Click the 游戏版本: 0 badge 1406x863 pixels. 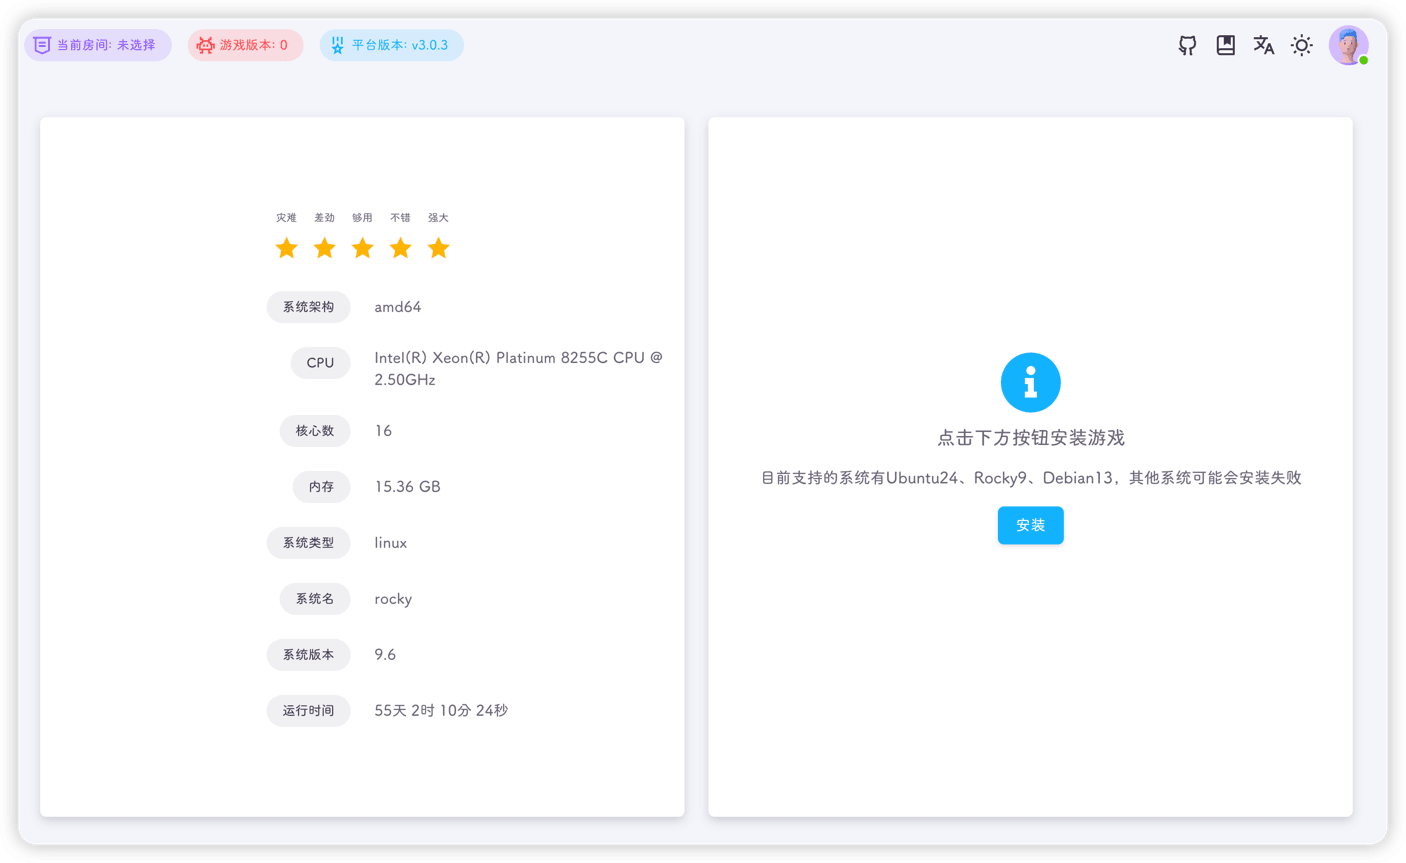245,44
